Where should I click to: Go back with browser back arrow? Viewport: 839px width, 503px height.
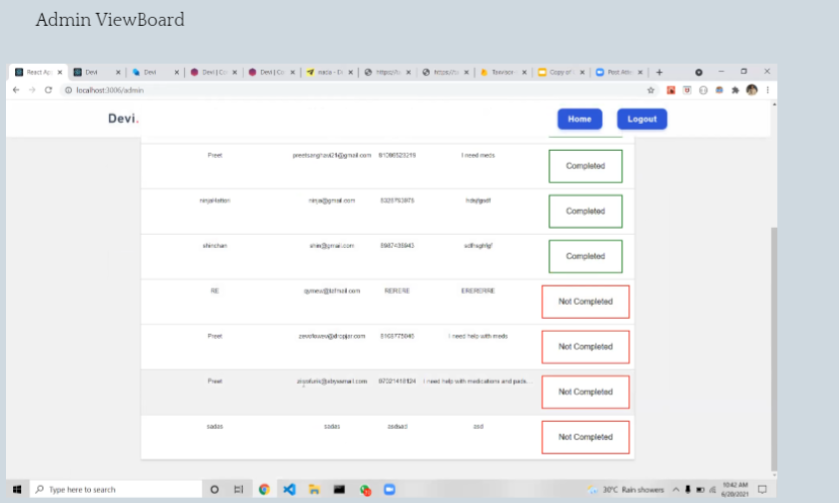[x=16, y=90]
